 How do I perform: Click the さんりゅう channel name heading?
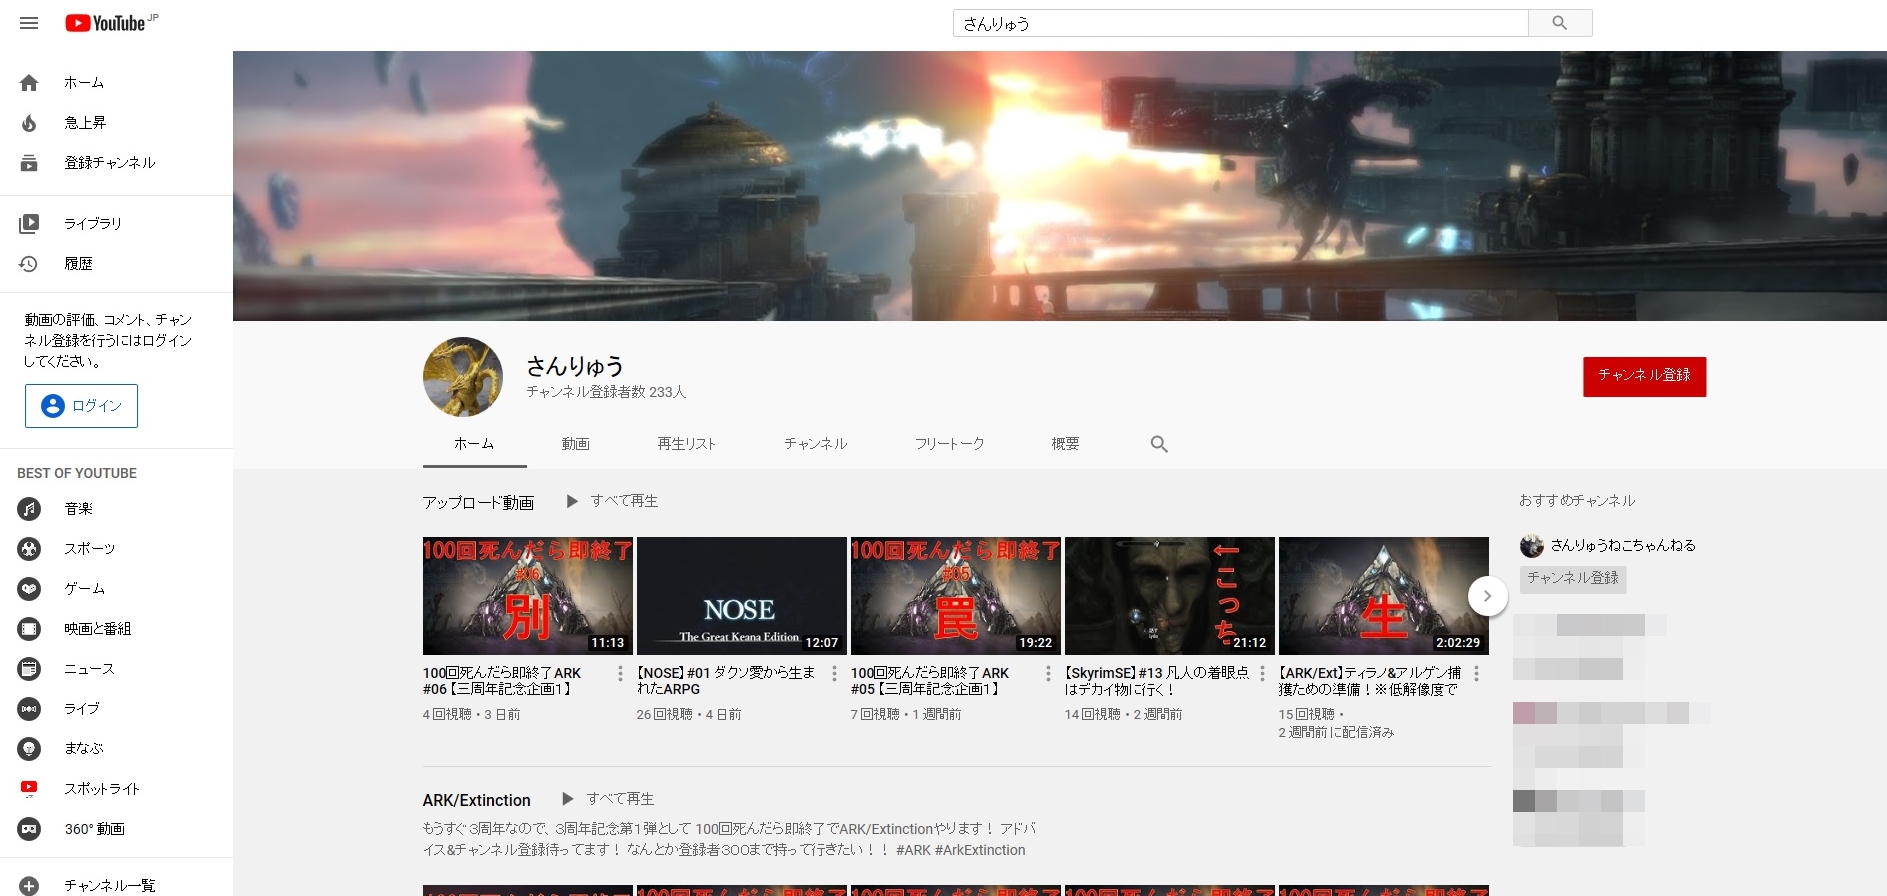pyautogui.click(x=575, y=366)
